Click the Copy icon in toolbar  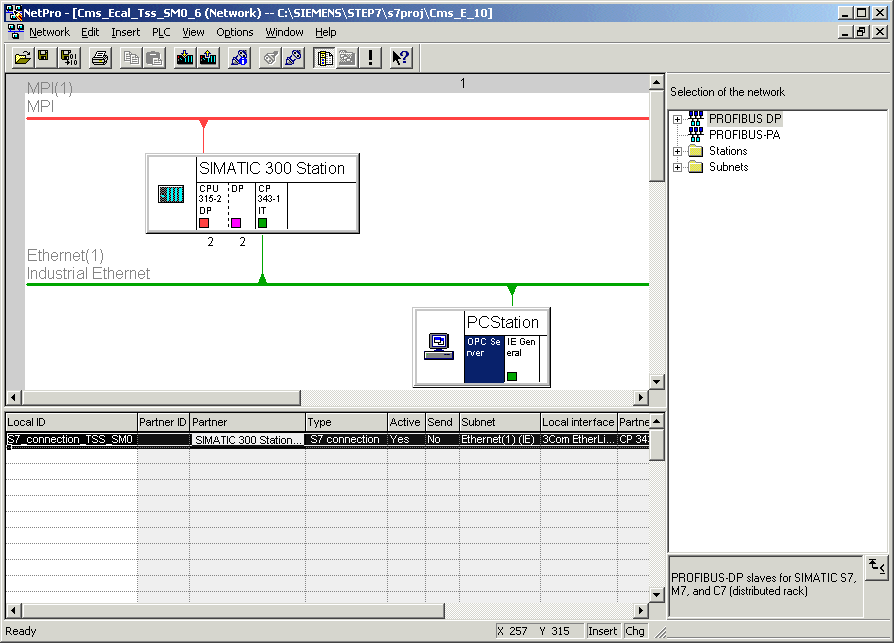pyautogui.click(x=131, y=58)
